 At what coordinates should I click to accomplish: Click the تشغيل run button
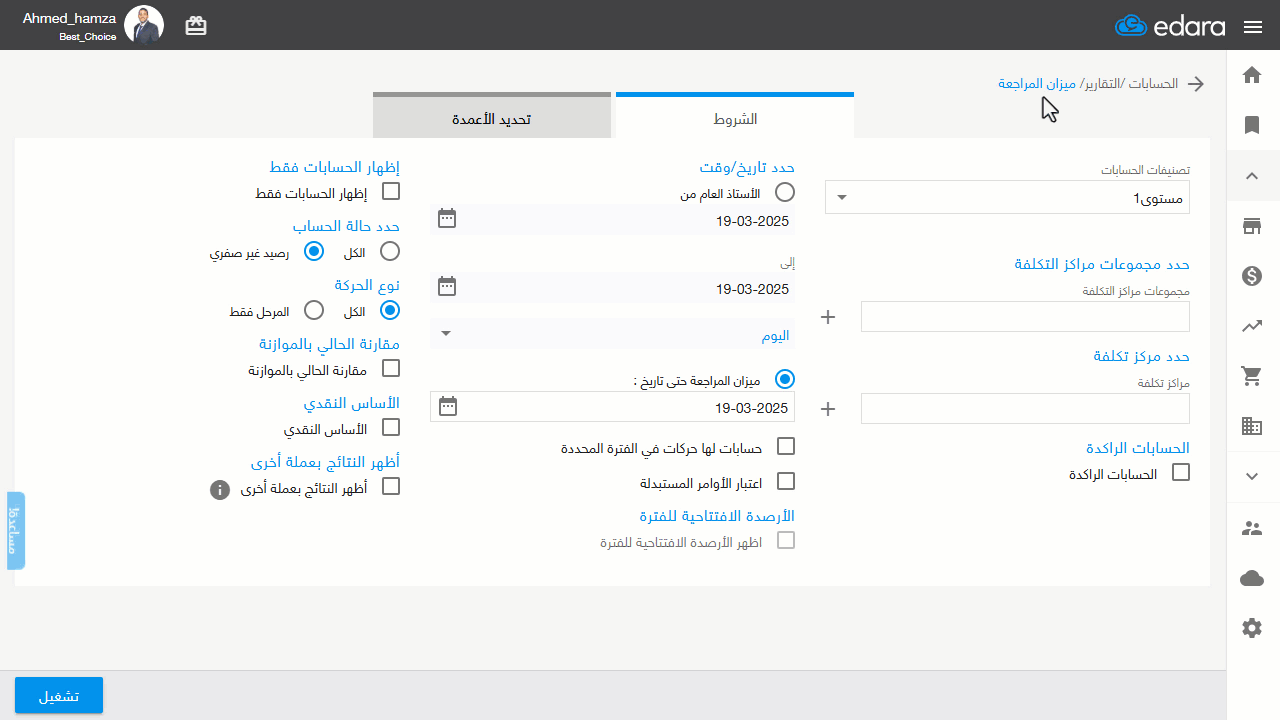[59, 695]
